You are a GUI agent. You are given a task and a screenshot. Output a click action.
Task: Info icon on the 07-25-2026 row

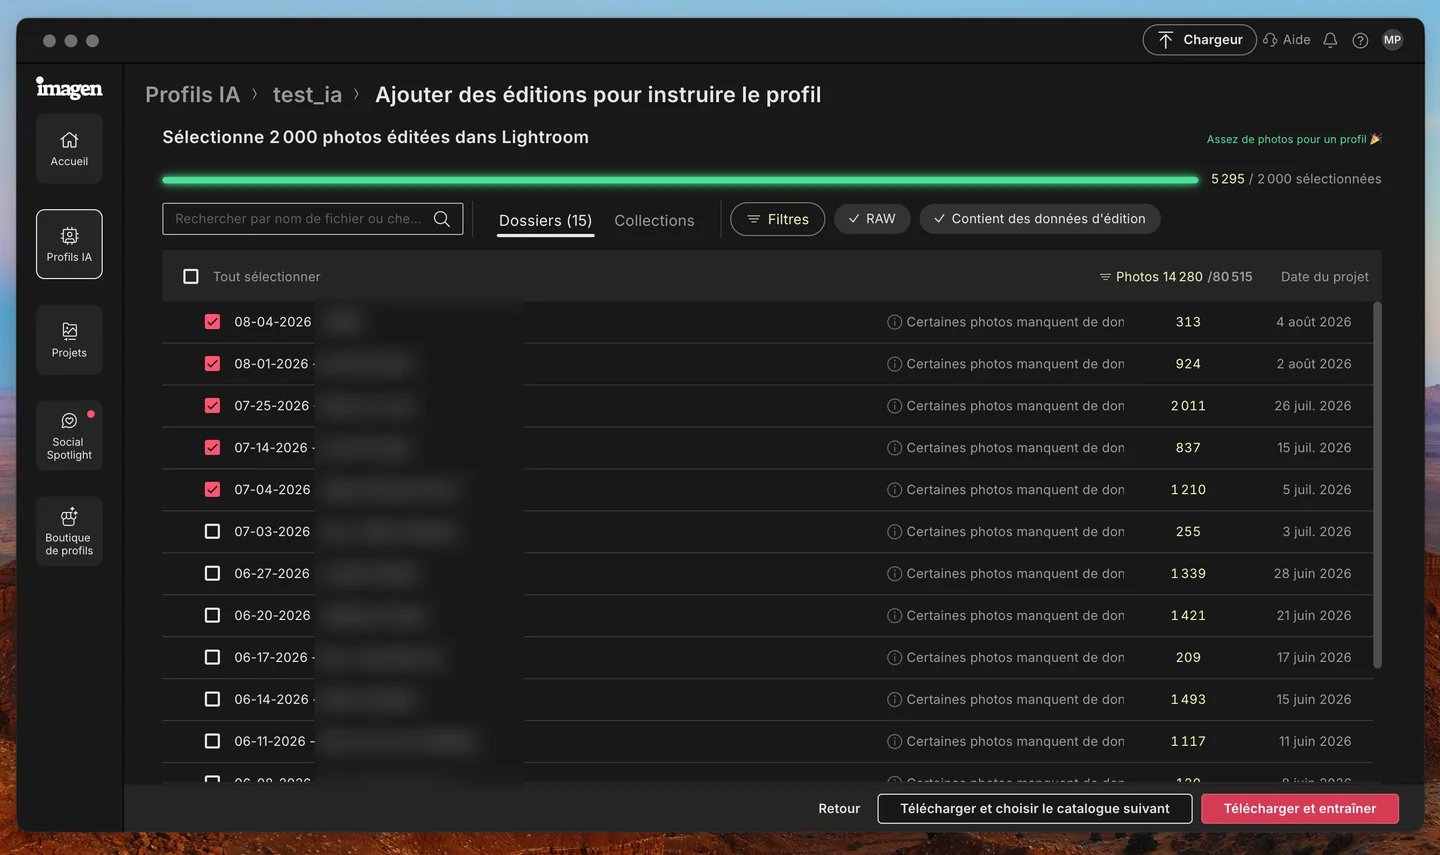click(894, 406)
